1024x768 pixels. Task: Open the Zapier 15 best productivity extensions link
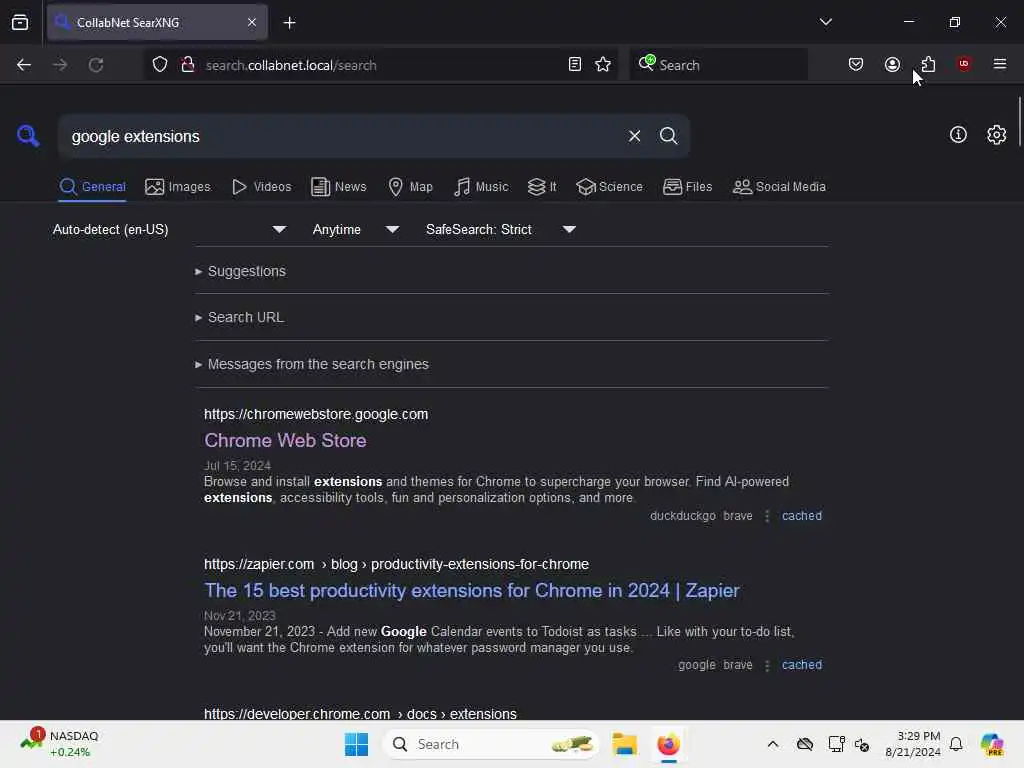coord(472,590)
